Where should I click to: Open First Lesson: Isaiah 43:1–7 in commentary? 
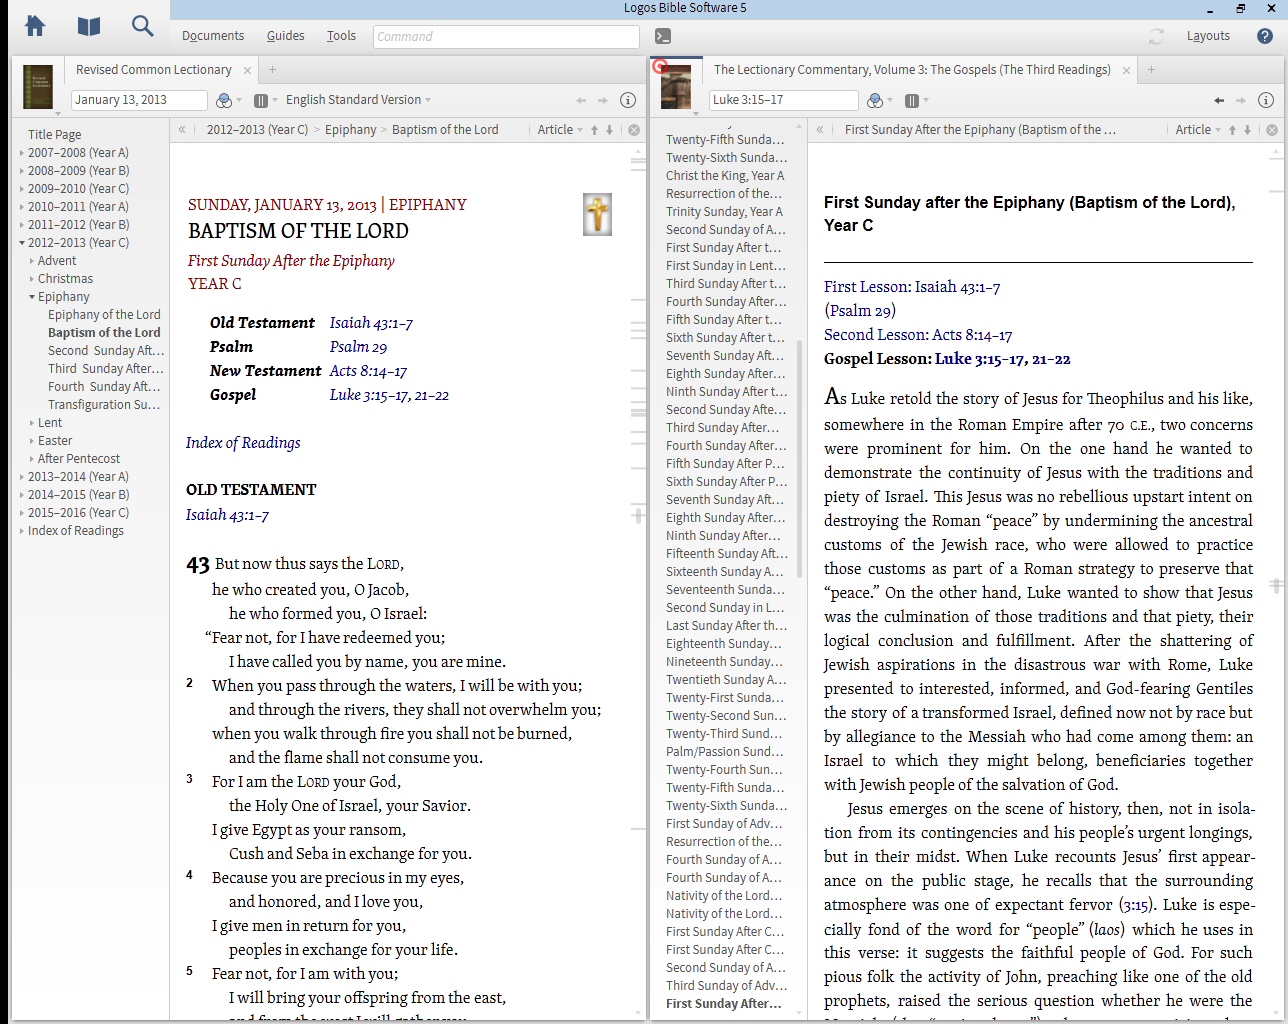(912, 287)
